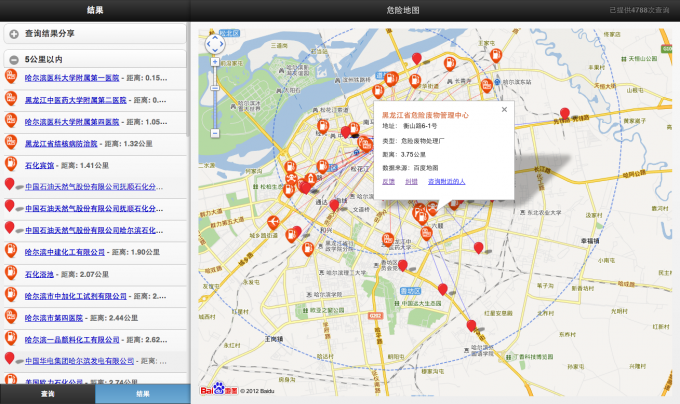Click 查询附近的人 link in the popup
Image resolution: width=680 pixels, height=404 pixels.
(x=446, y=181)
